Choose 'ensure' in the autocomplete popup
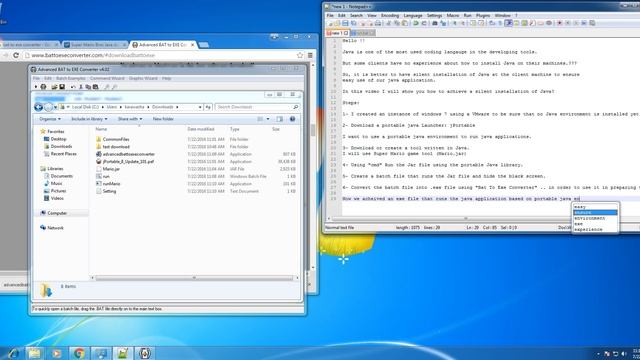Screen dimensions: 640x360 595,213
